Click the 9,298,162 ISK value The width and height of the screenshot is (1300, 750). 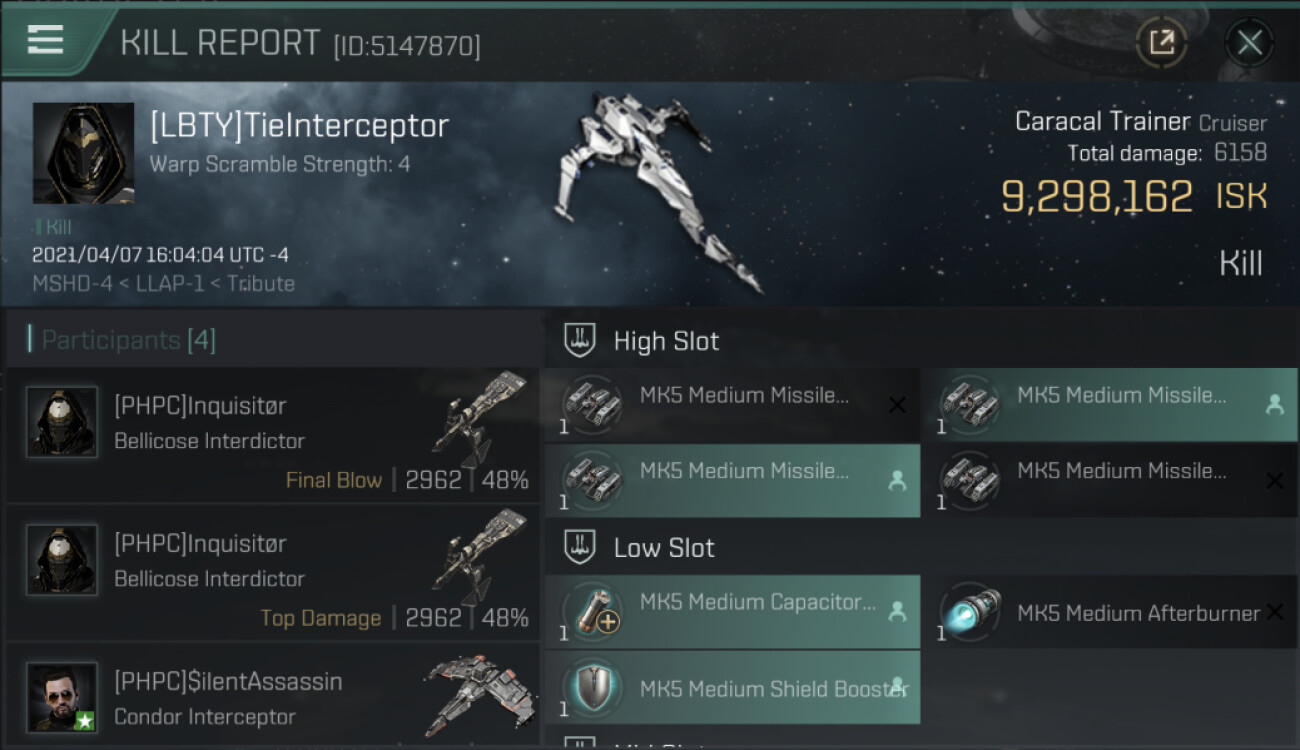[1134, 197]
